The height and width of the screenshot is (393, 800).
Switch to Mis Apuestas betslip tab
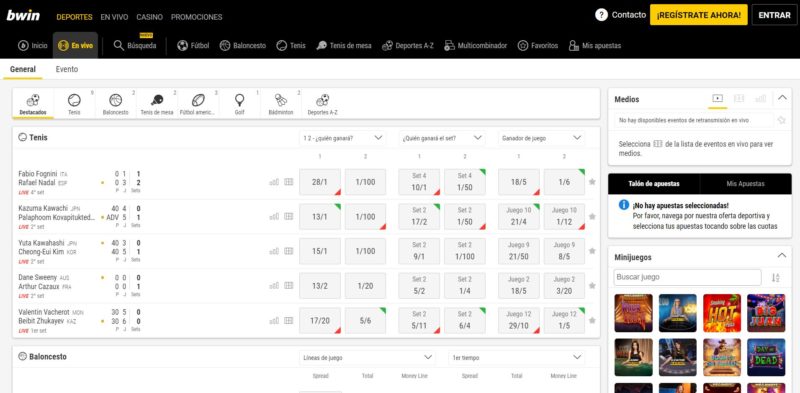click(745, 184)
